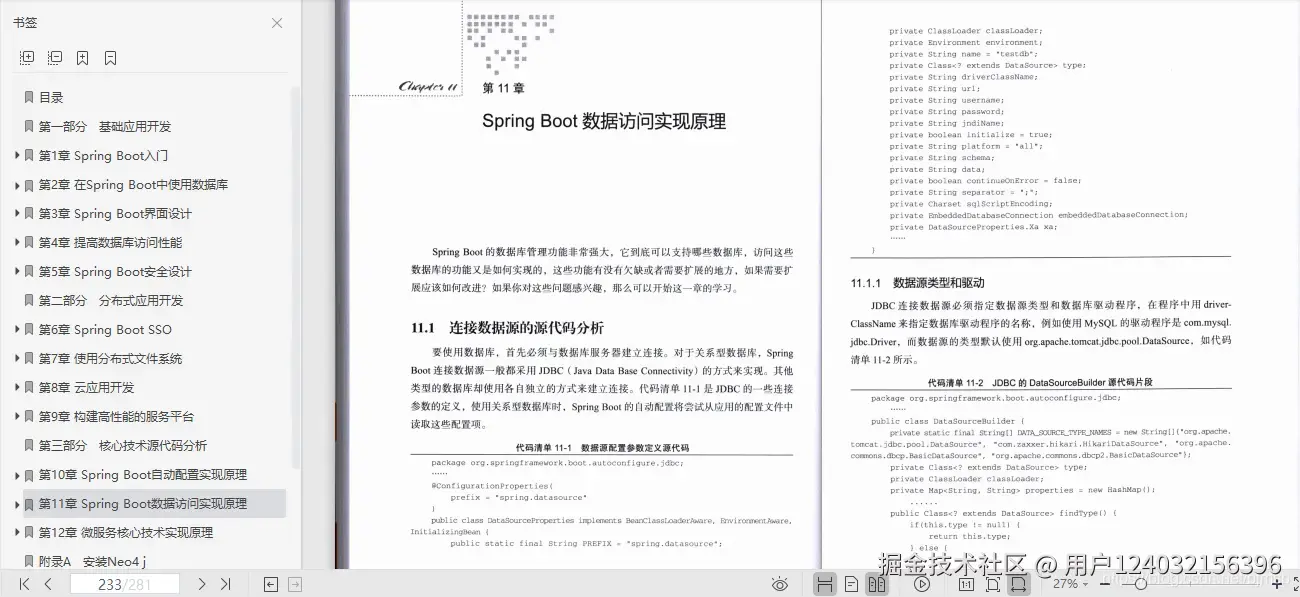Go back to previous view icon
1300x597 pixels.
click(x=270, y=584)
